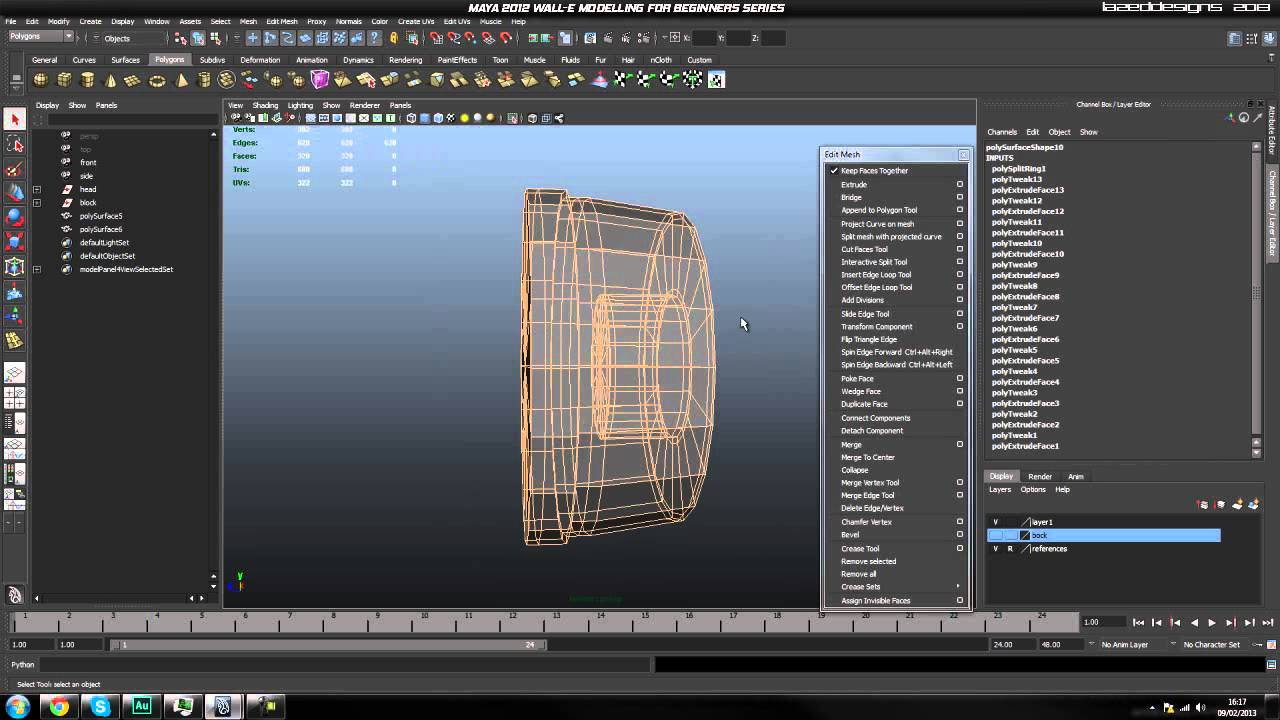Image resolution: width=1280 pixels, height=720 pixels.
Task: Create a polygon cube from shelf
Action: pos(64,80)
